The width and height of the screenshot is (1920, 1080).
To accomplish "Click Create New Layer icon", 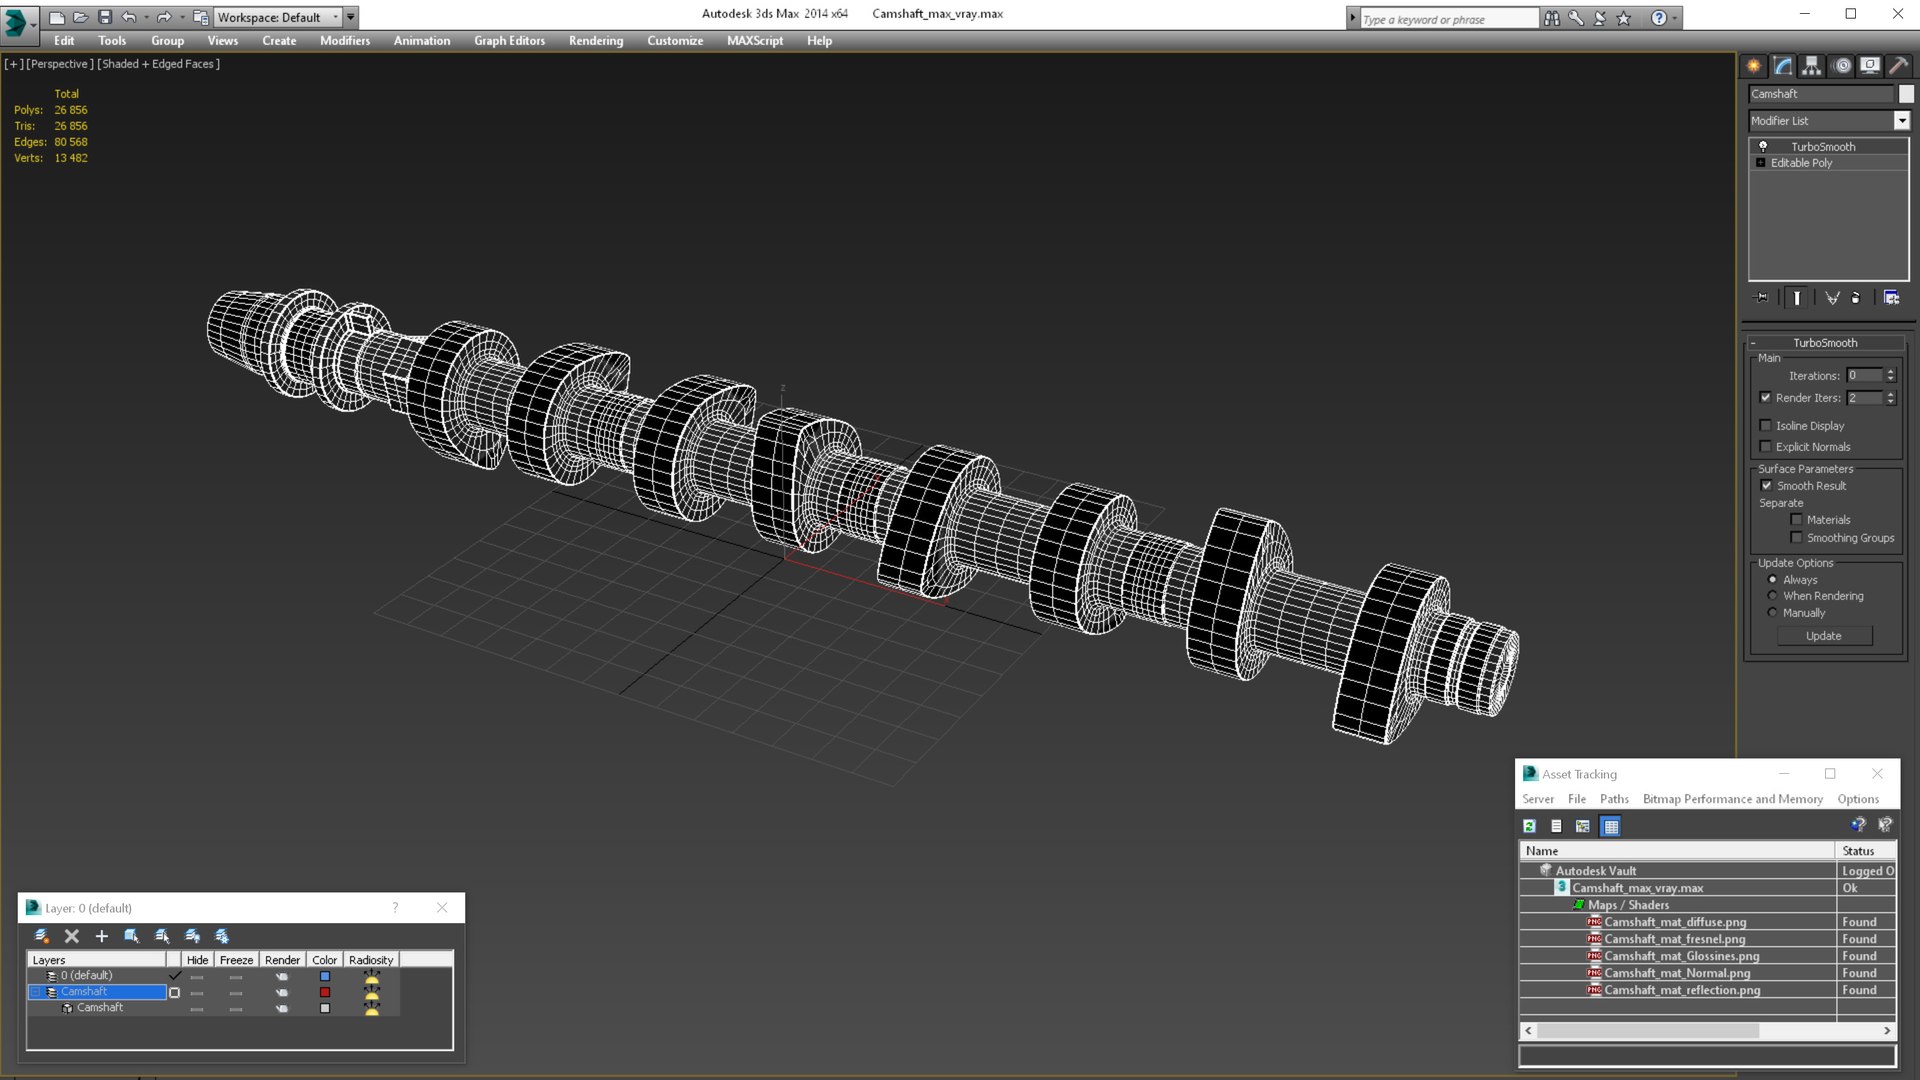I will (x=41, y=936).
